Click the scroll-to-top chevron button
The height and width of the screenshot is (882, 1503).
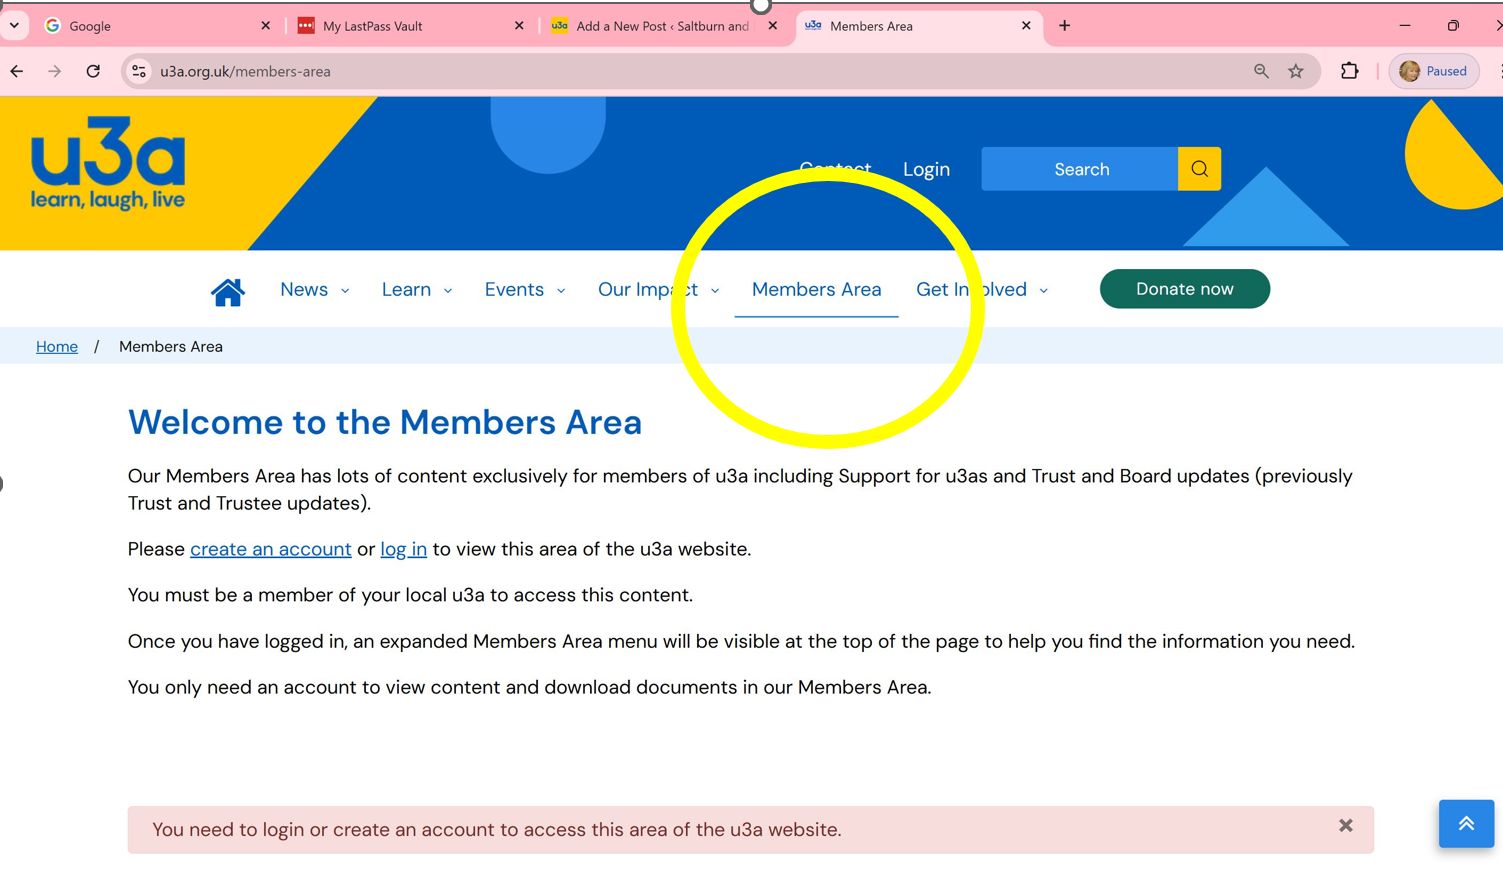click(1466, 823)
